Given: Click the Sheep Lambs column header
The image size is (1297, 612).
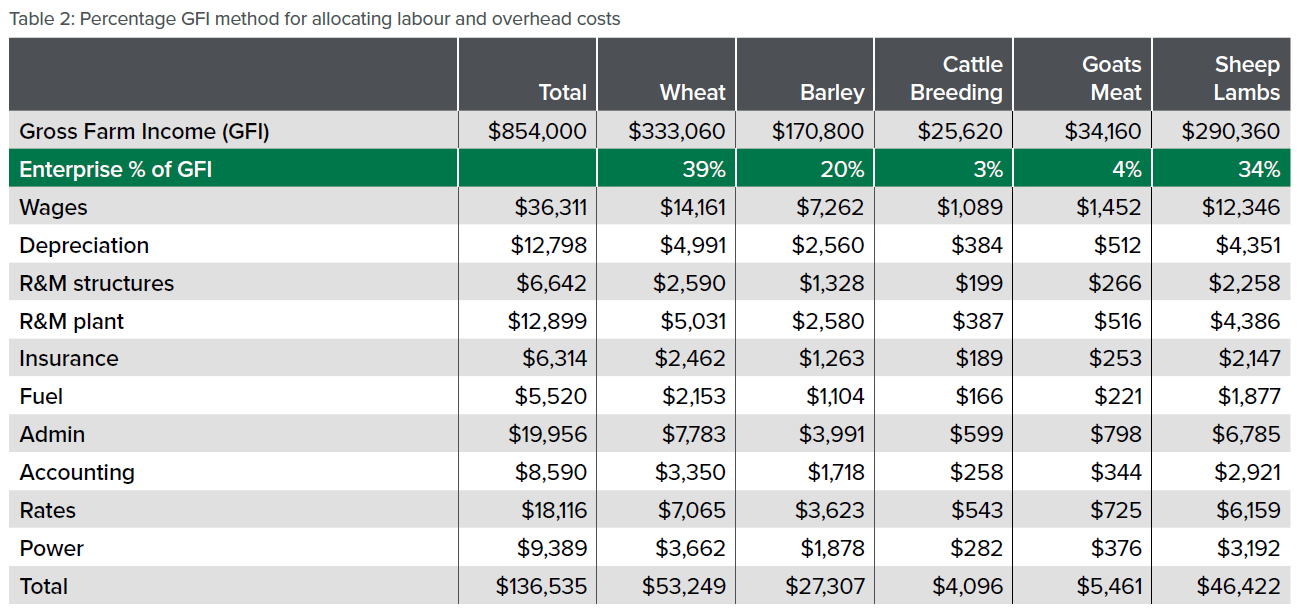Looking at the screenshot, I should pyautogui.click(x=1247, y=78).
